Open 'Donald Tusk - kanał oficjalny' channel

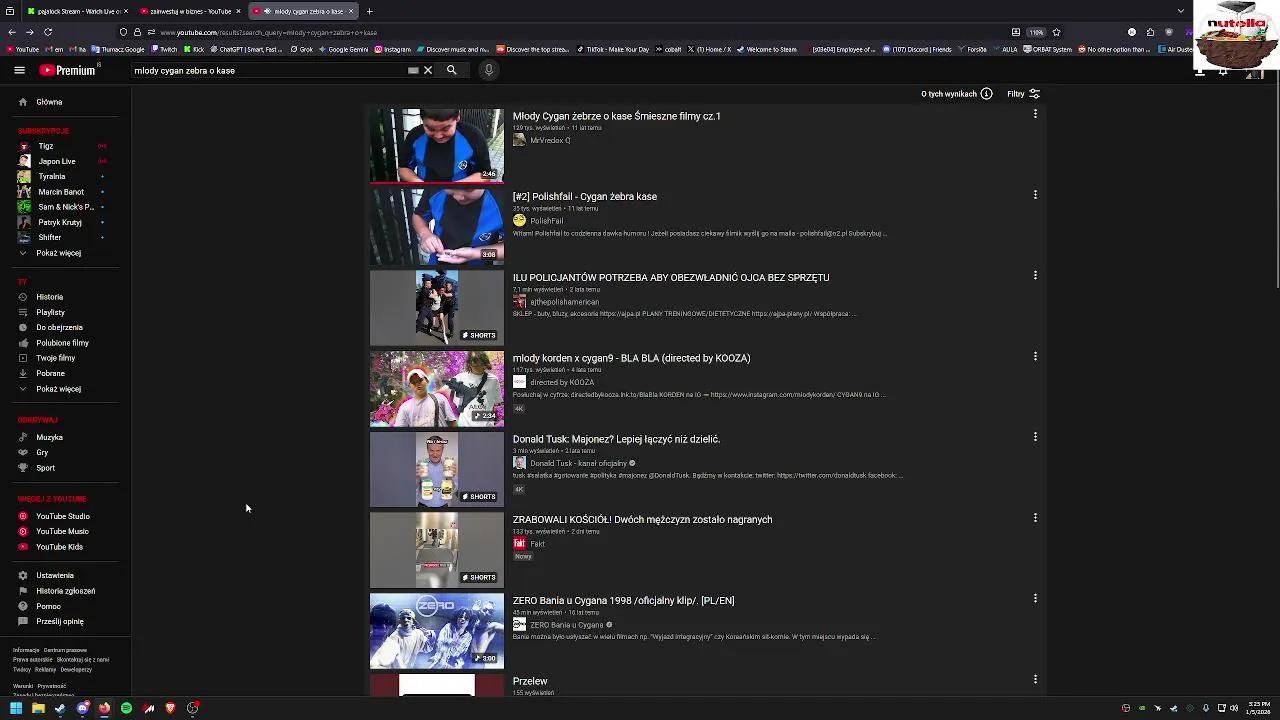coord(578,464)
